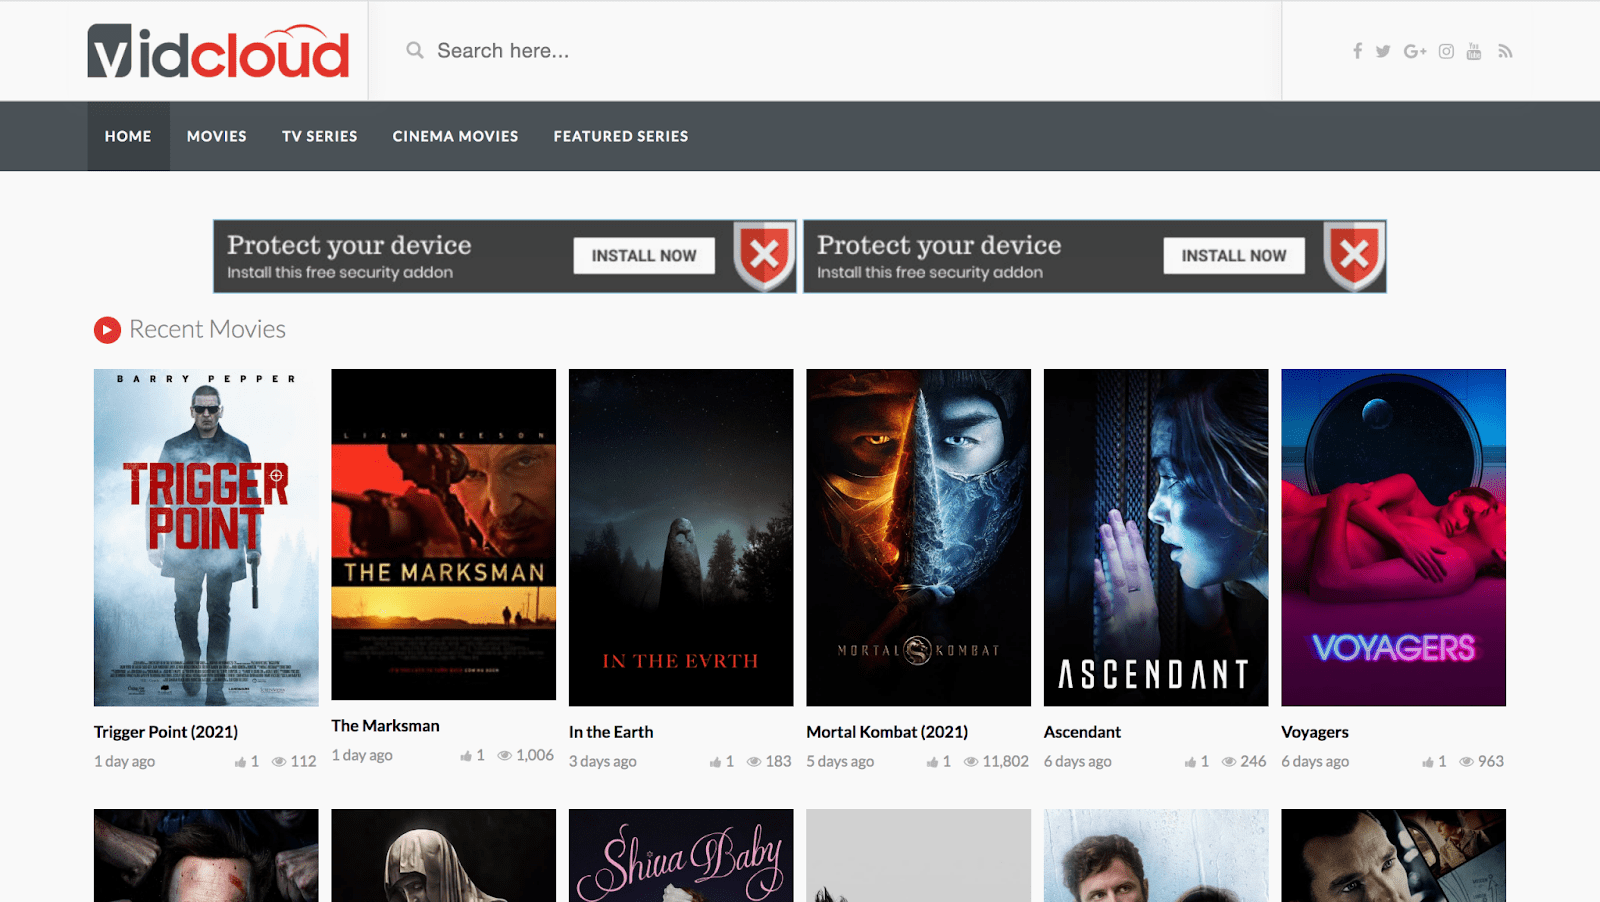Click the thumbs-up icon under In the Earth

point(715,762)
